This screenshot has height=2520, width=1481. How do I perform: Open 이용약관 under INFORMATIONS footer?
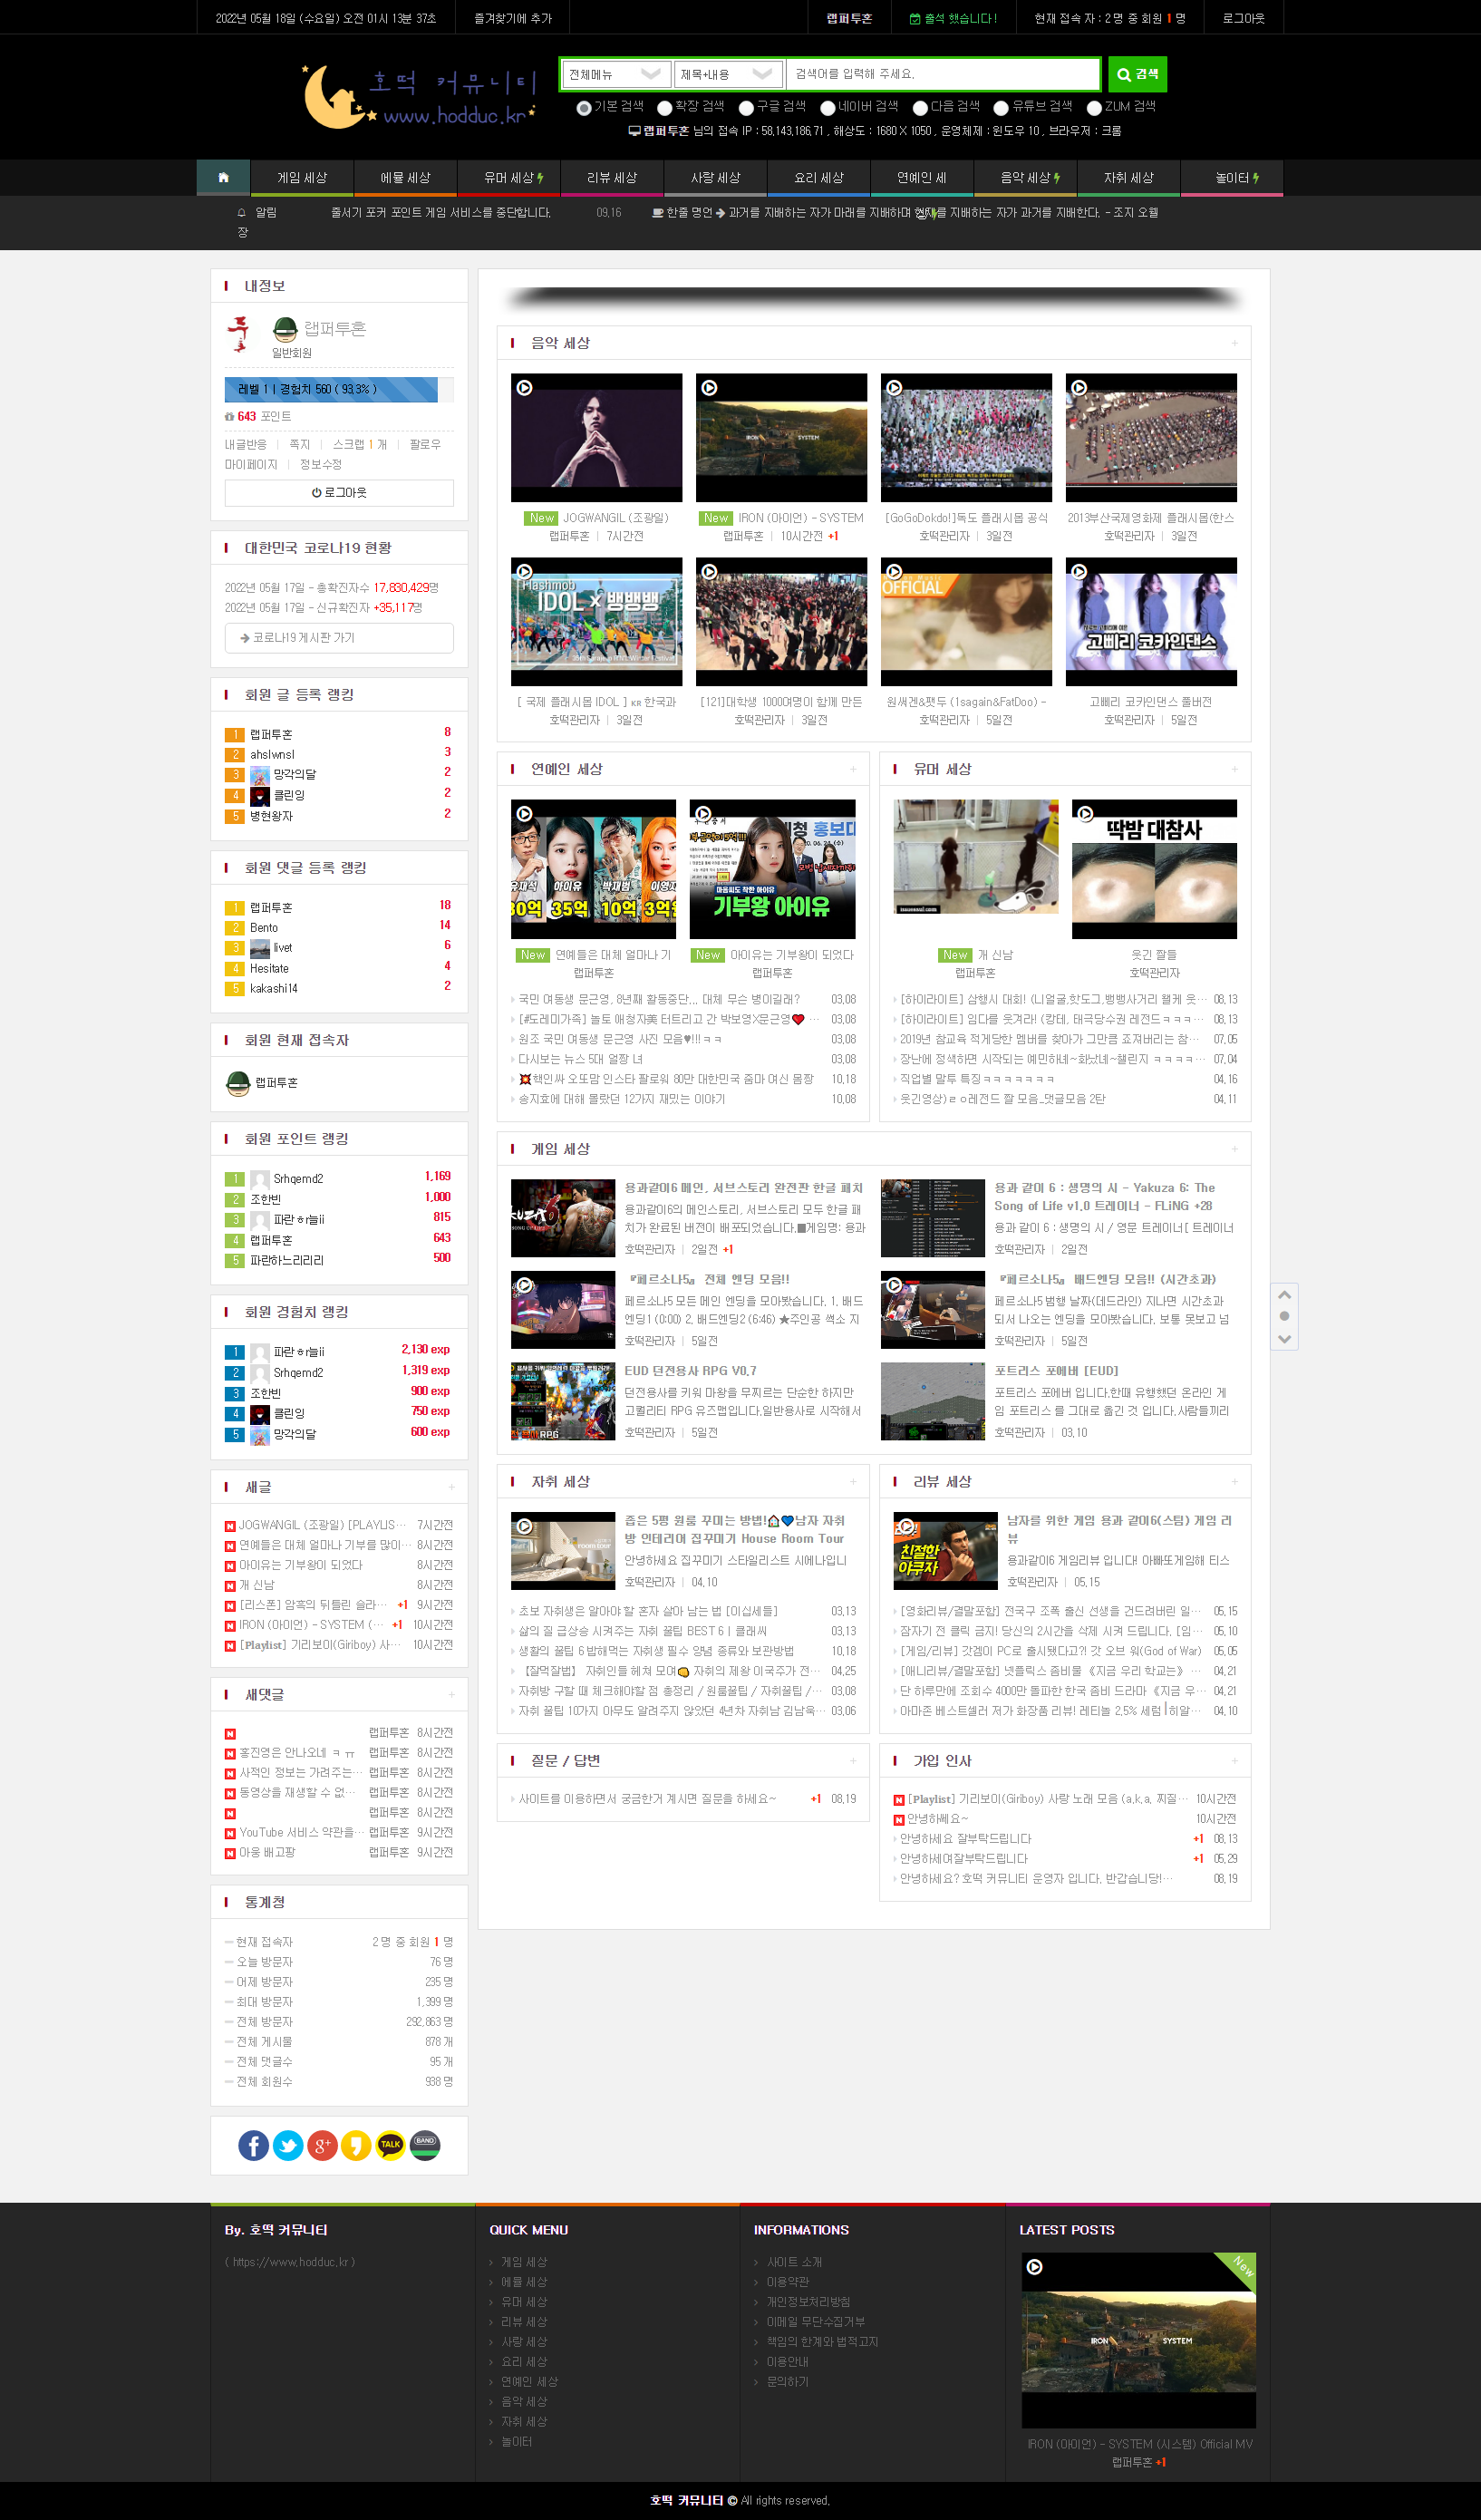788,2282
